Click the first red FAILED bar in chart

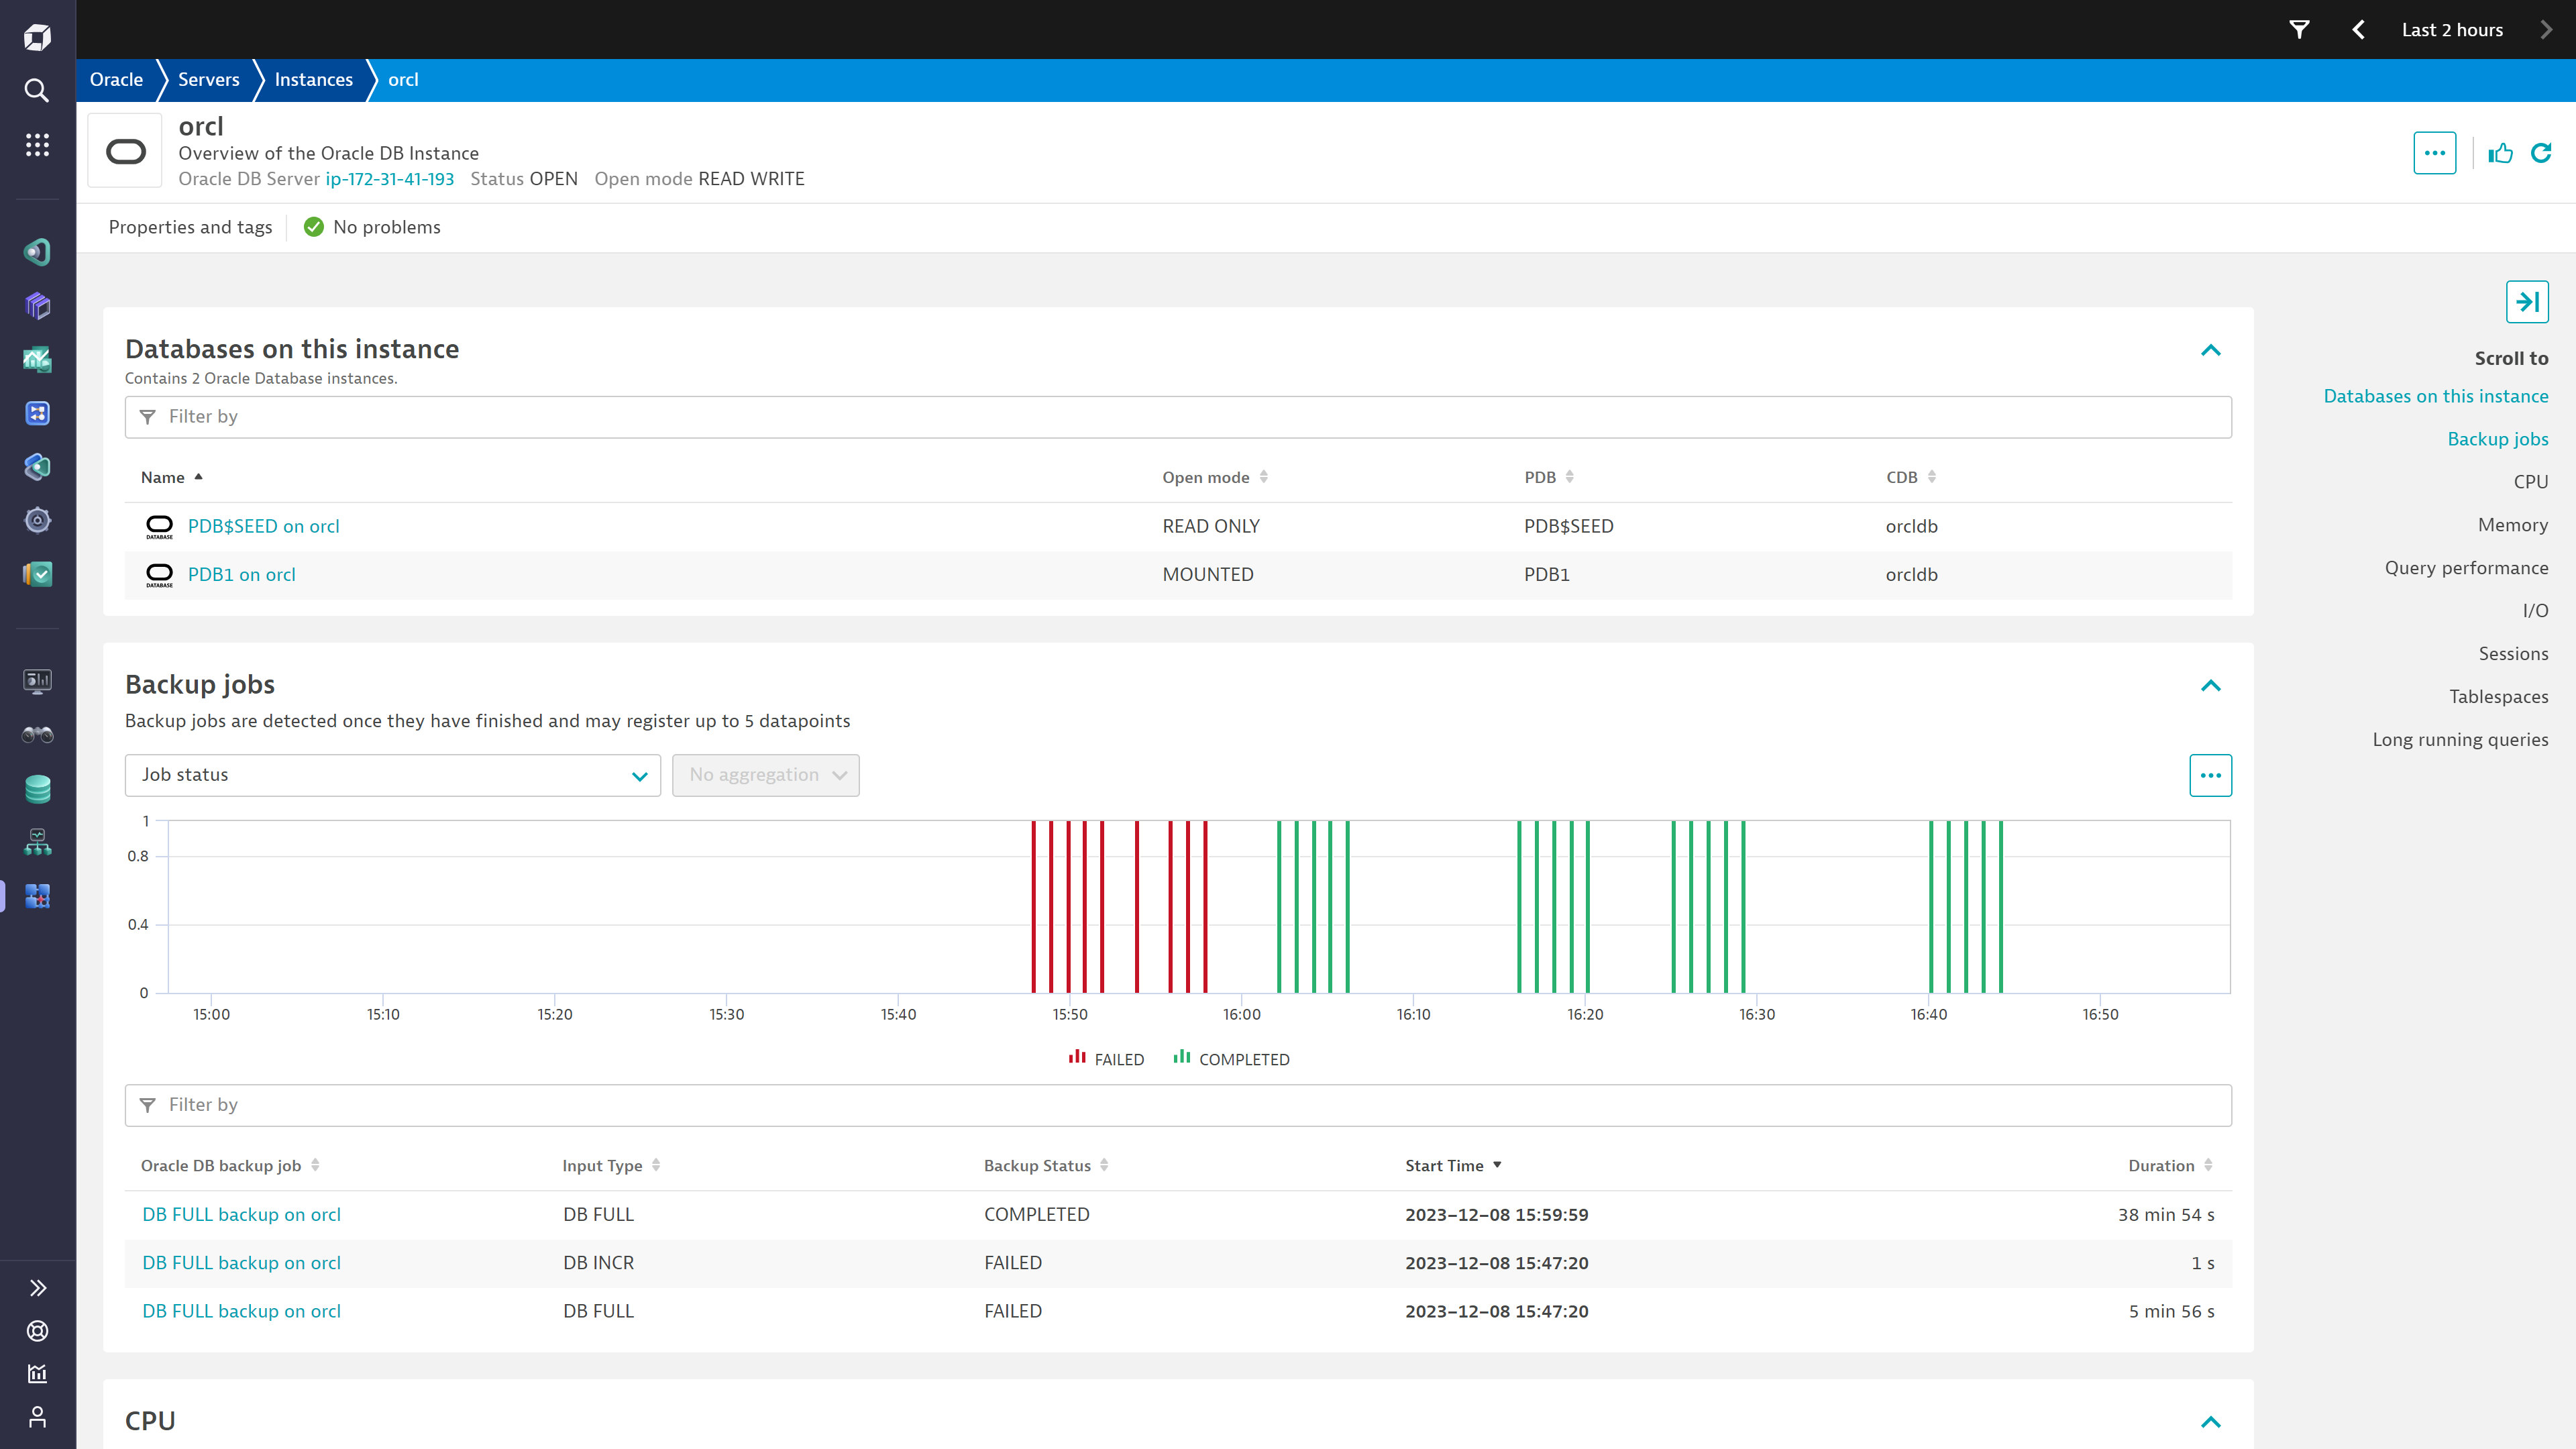click(x=1033, y=907)
